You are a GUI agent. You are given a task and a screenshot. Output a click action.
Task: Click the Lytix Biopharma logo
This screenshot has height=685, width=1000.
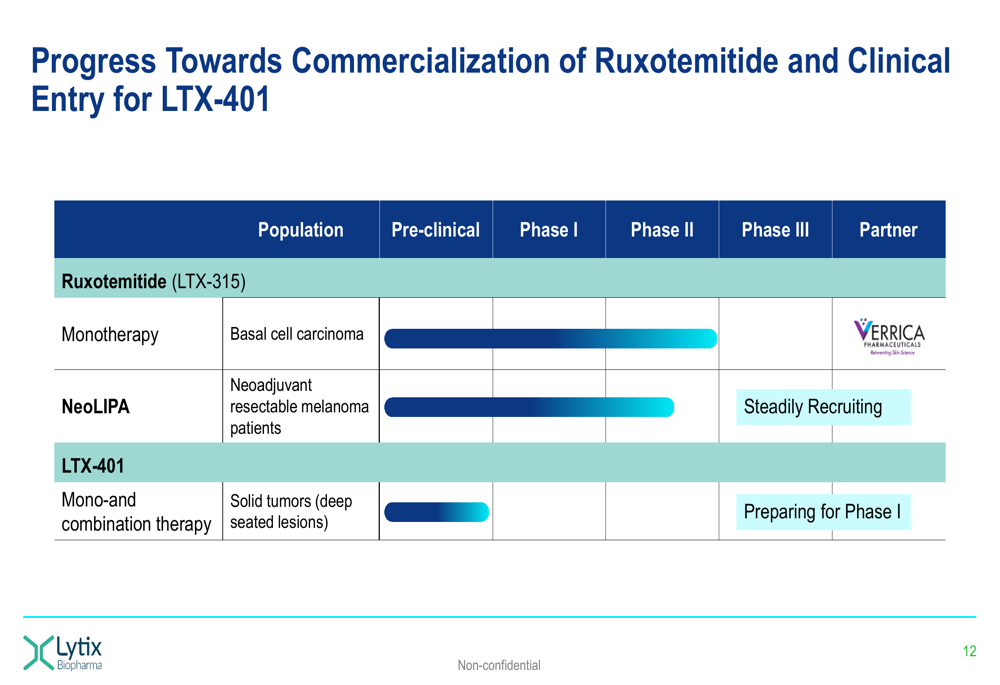(x=62, y=652)
